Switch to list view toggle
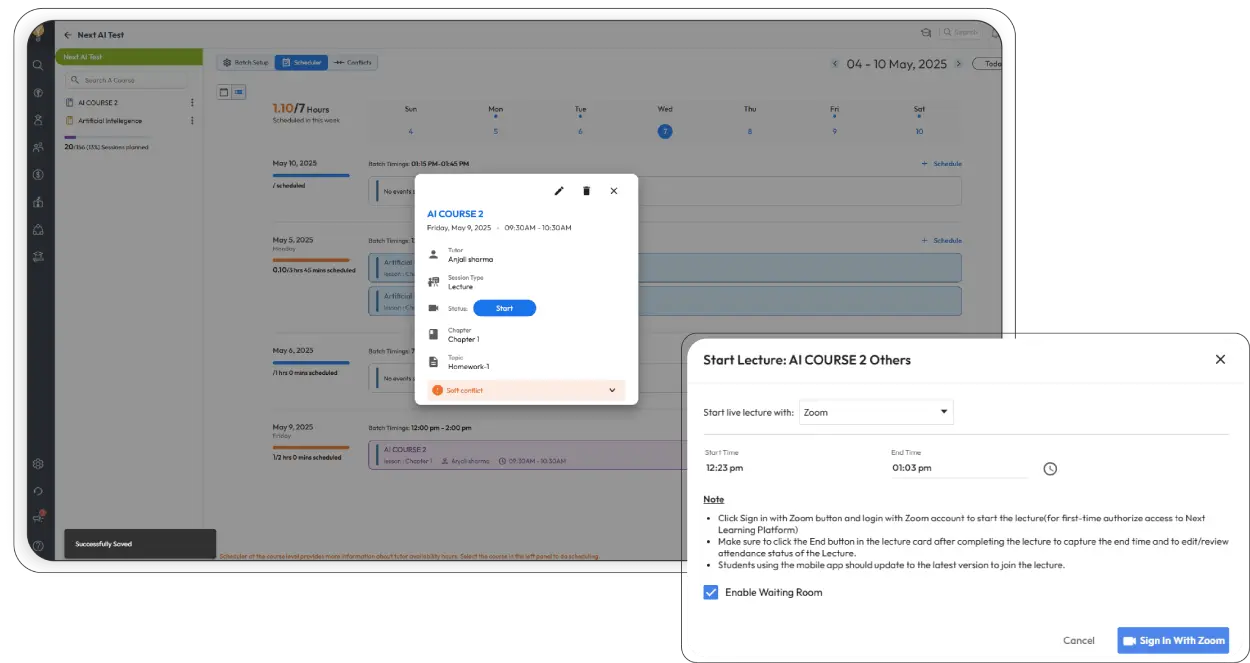 238,92
